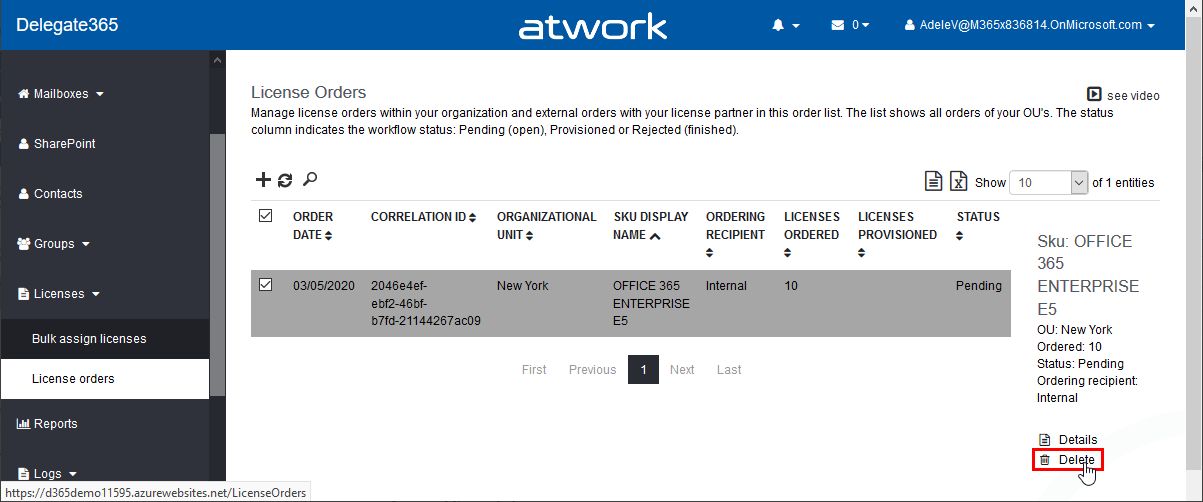Open the search magnifier icon

pyautogui.click(x=310, y=180)
